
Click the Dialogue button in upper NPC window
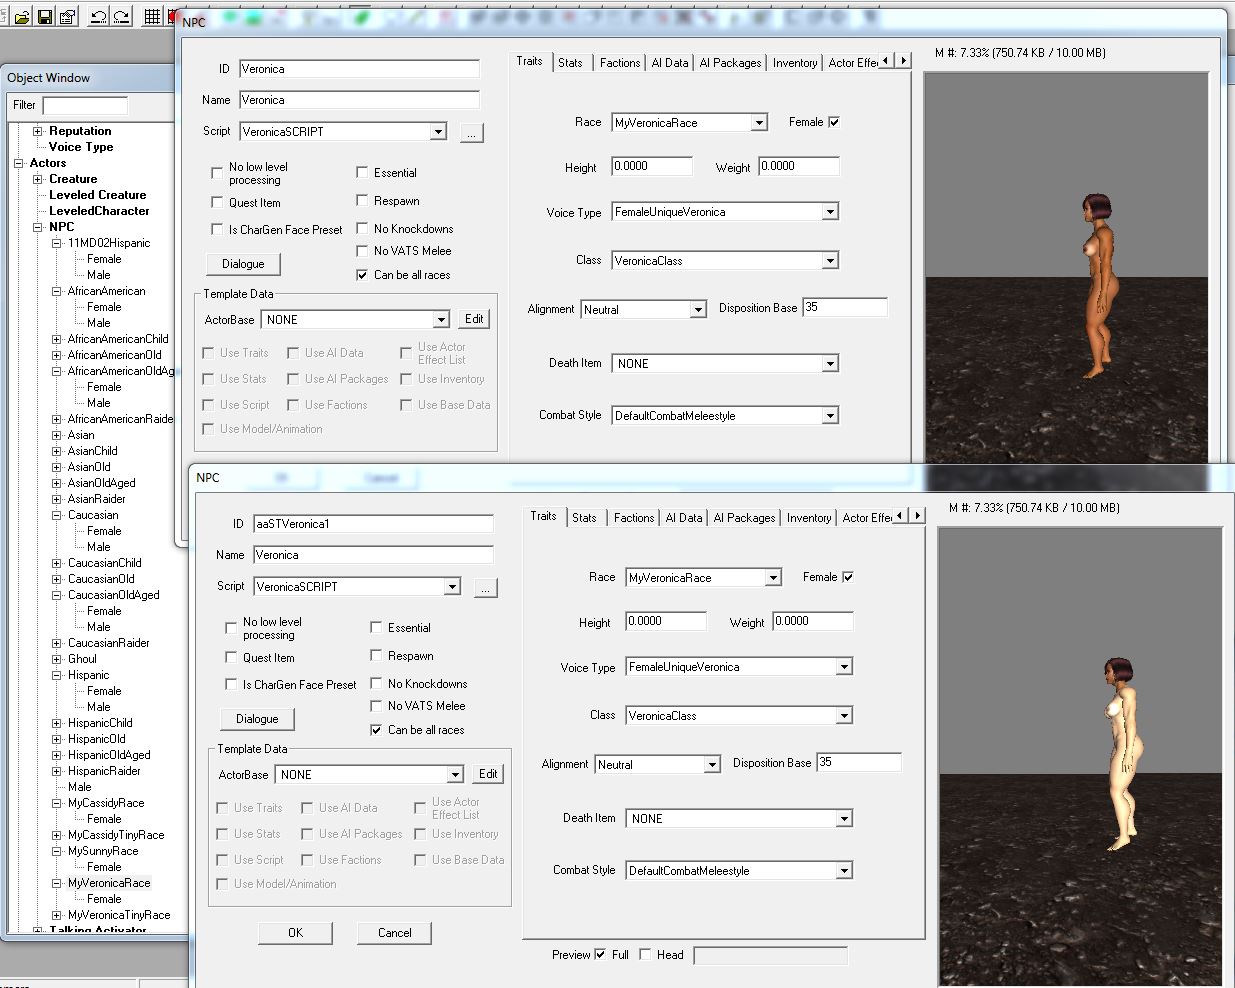243,264
